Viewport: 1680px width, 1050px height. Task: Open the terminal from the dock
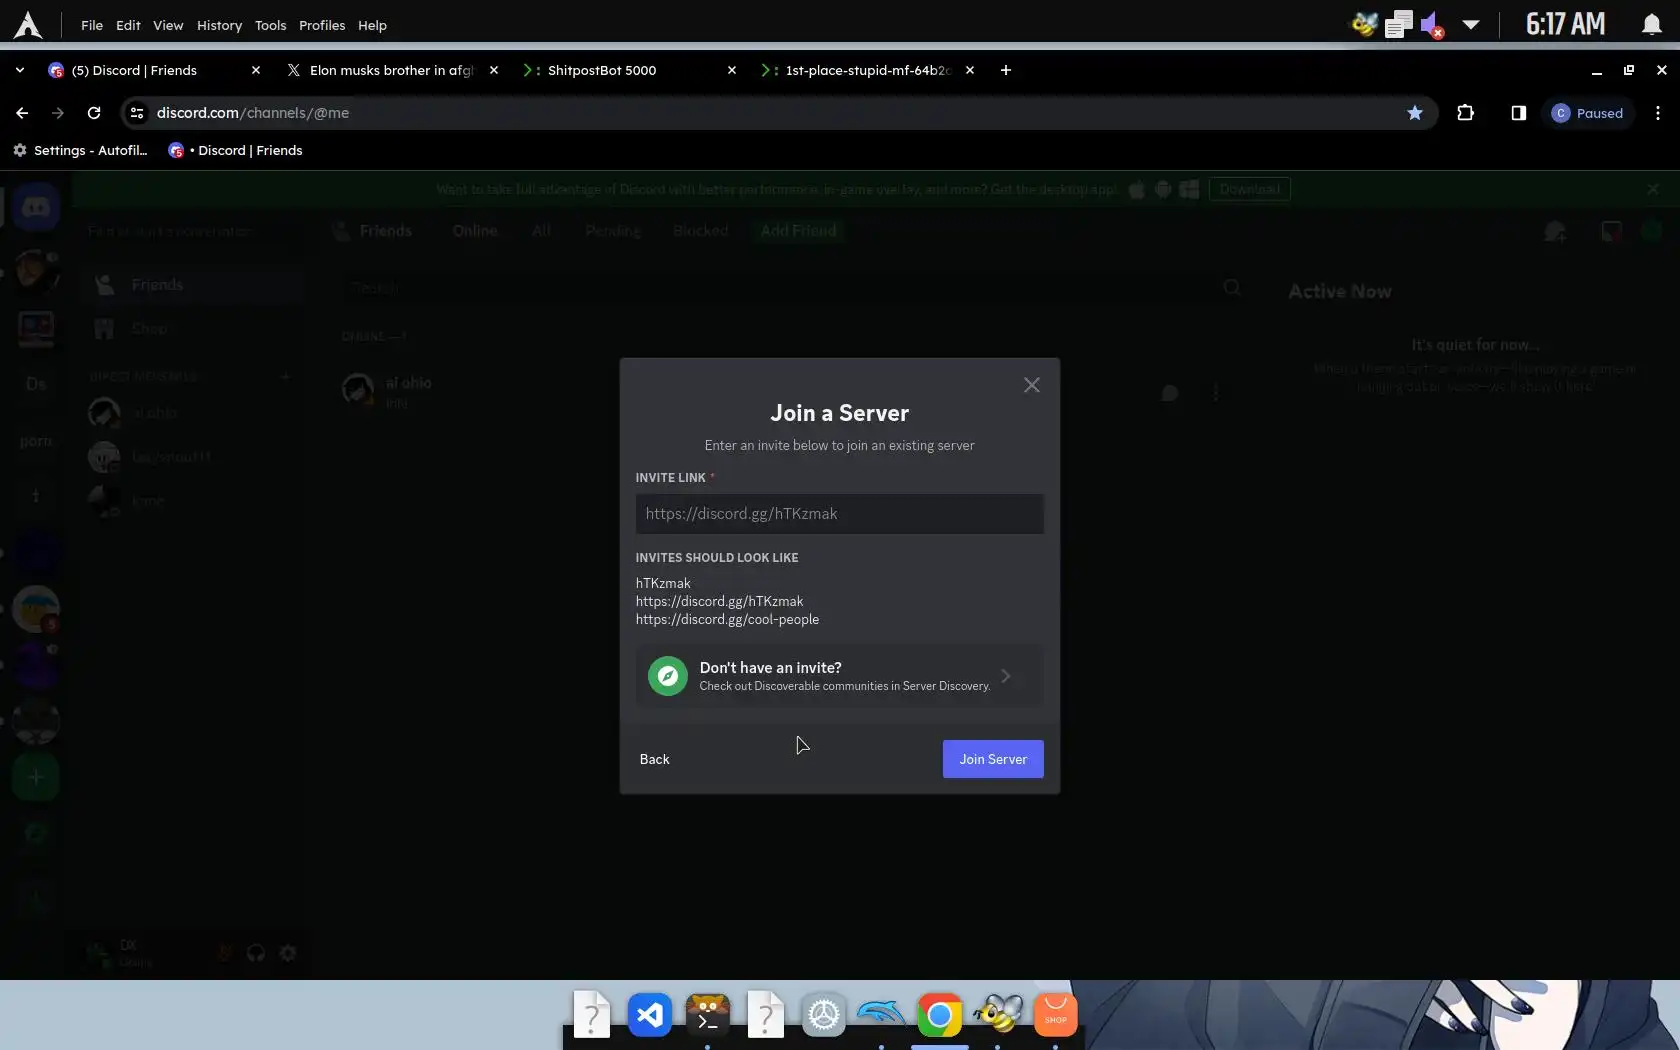(x=708, y=1016)
